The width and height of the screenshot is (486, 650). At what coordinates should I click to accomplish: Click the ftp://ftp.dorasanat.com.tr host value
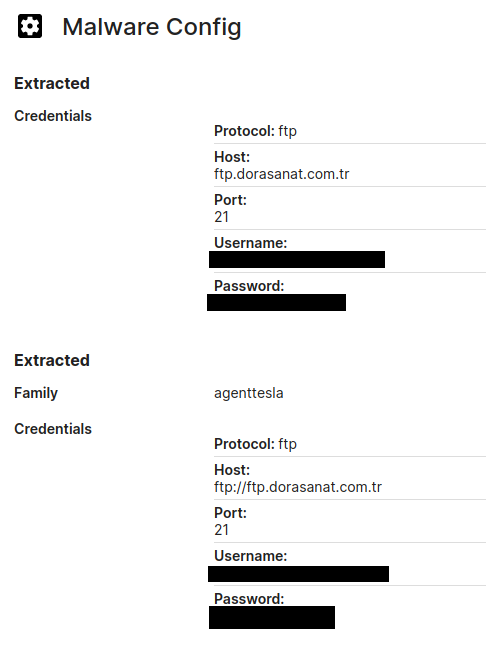click(x=298, y=487)
